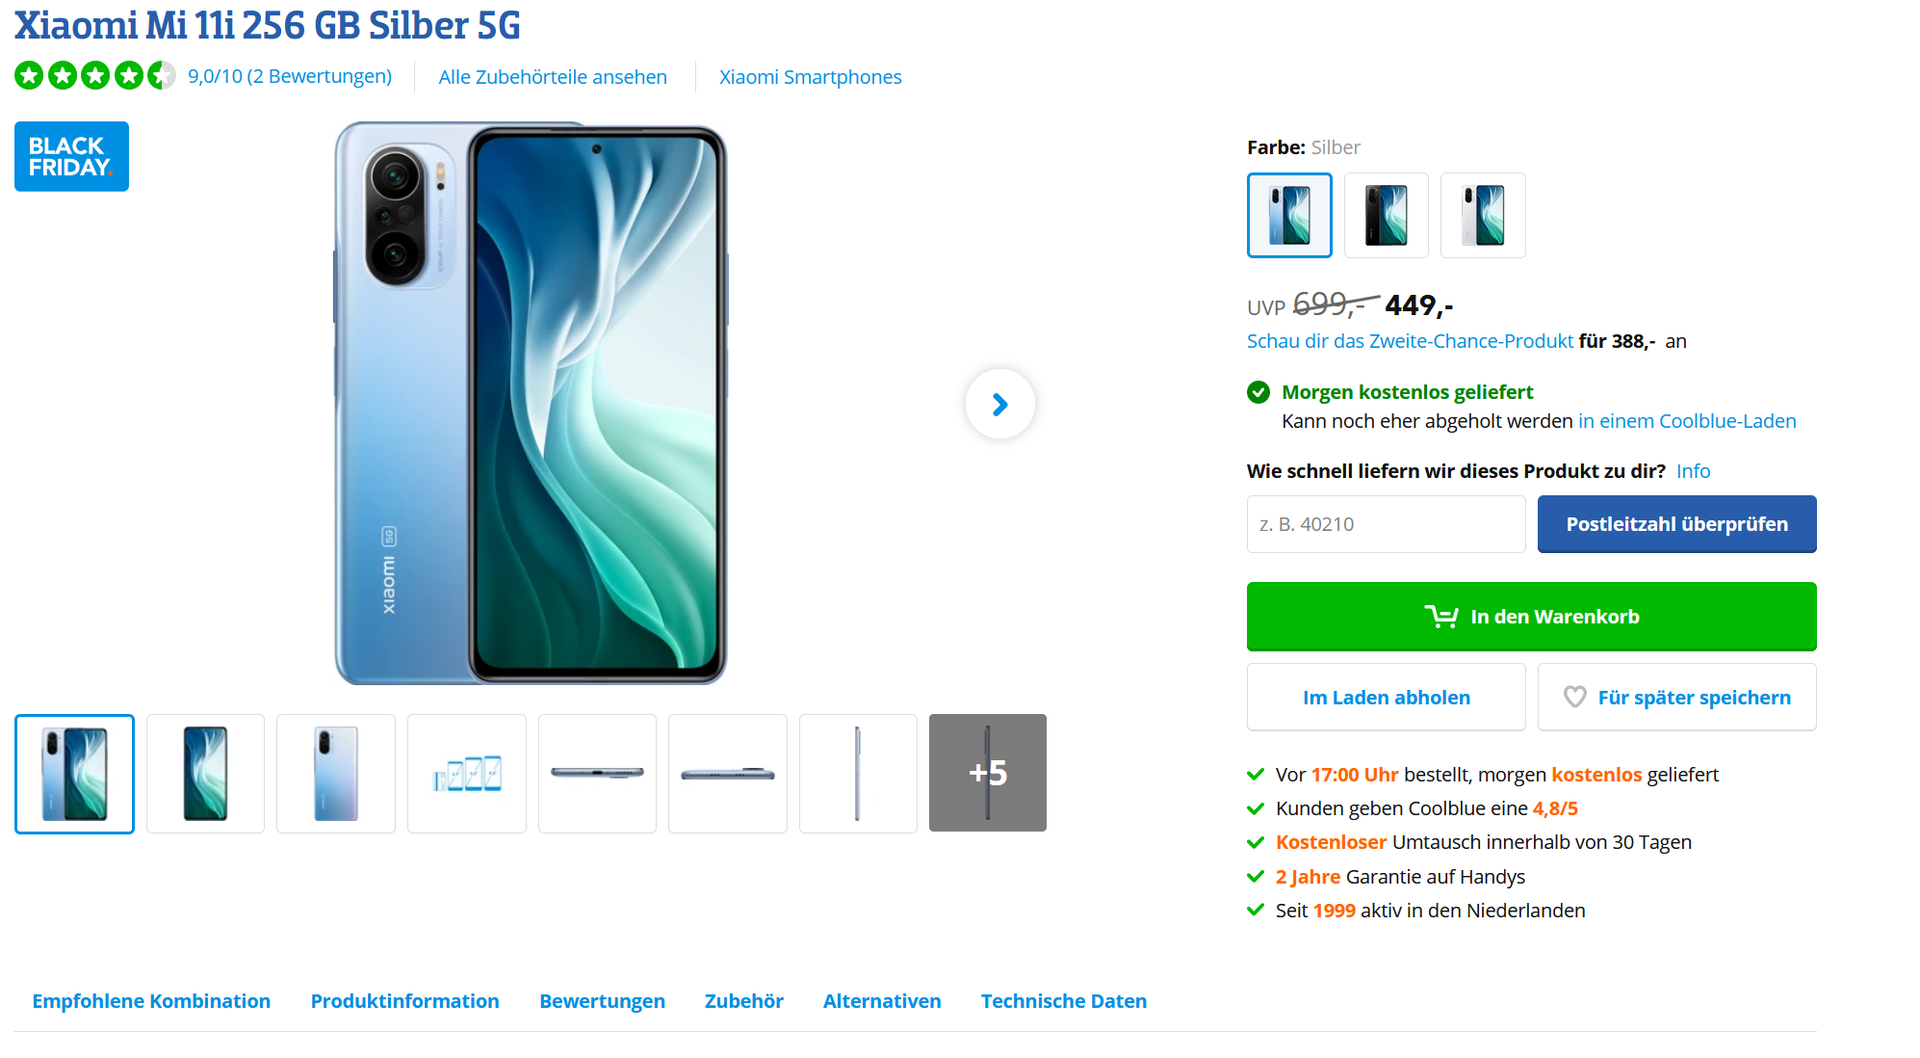Image resolution: width=1920 pixels, height=1058 pixels.
Task: Click the shopping cart icon in green button
Action: [x=1440, y=617]
